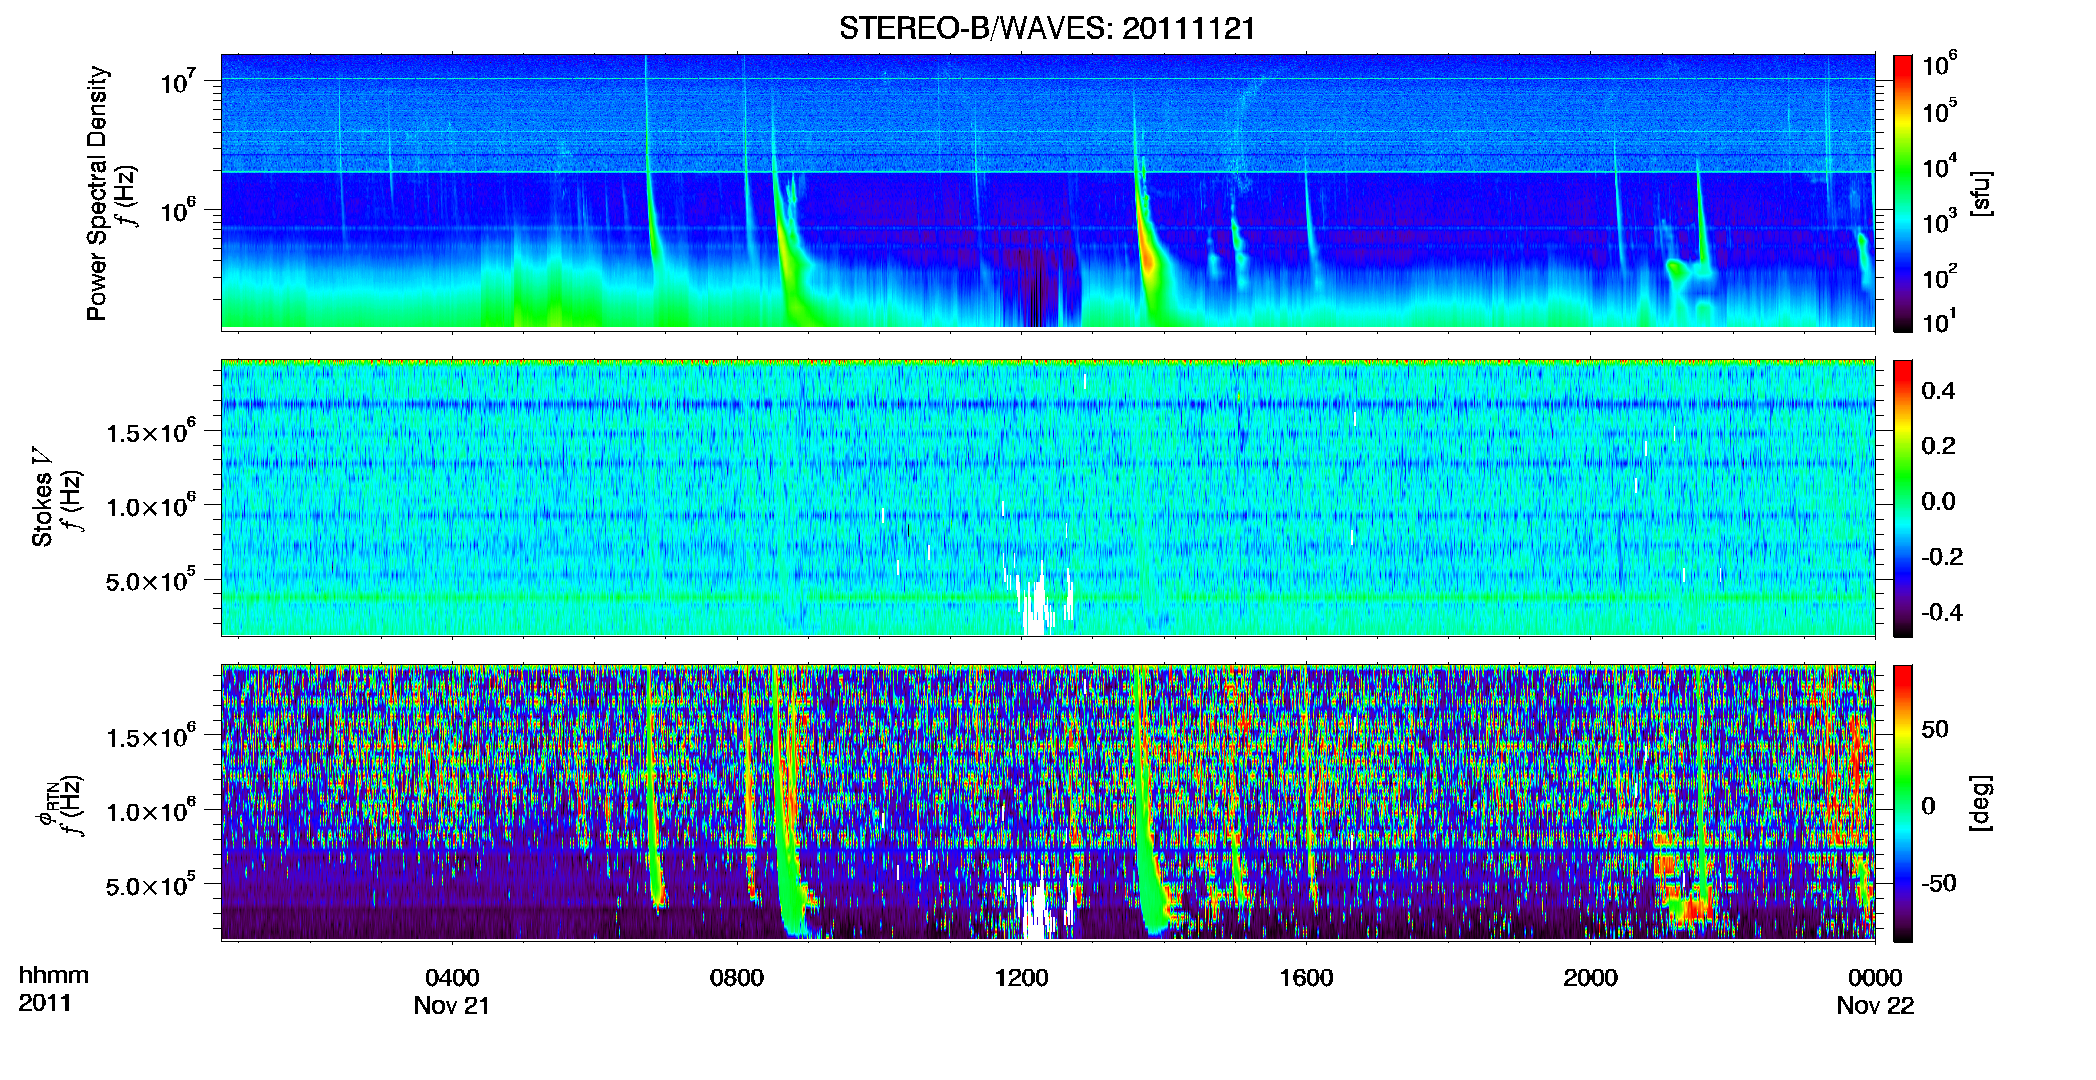2096x1080 pixels.
Task: Click the 10^1 label on sfu colorbar
Action: (1940, 322)
